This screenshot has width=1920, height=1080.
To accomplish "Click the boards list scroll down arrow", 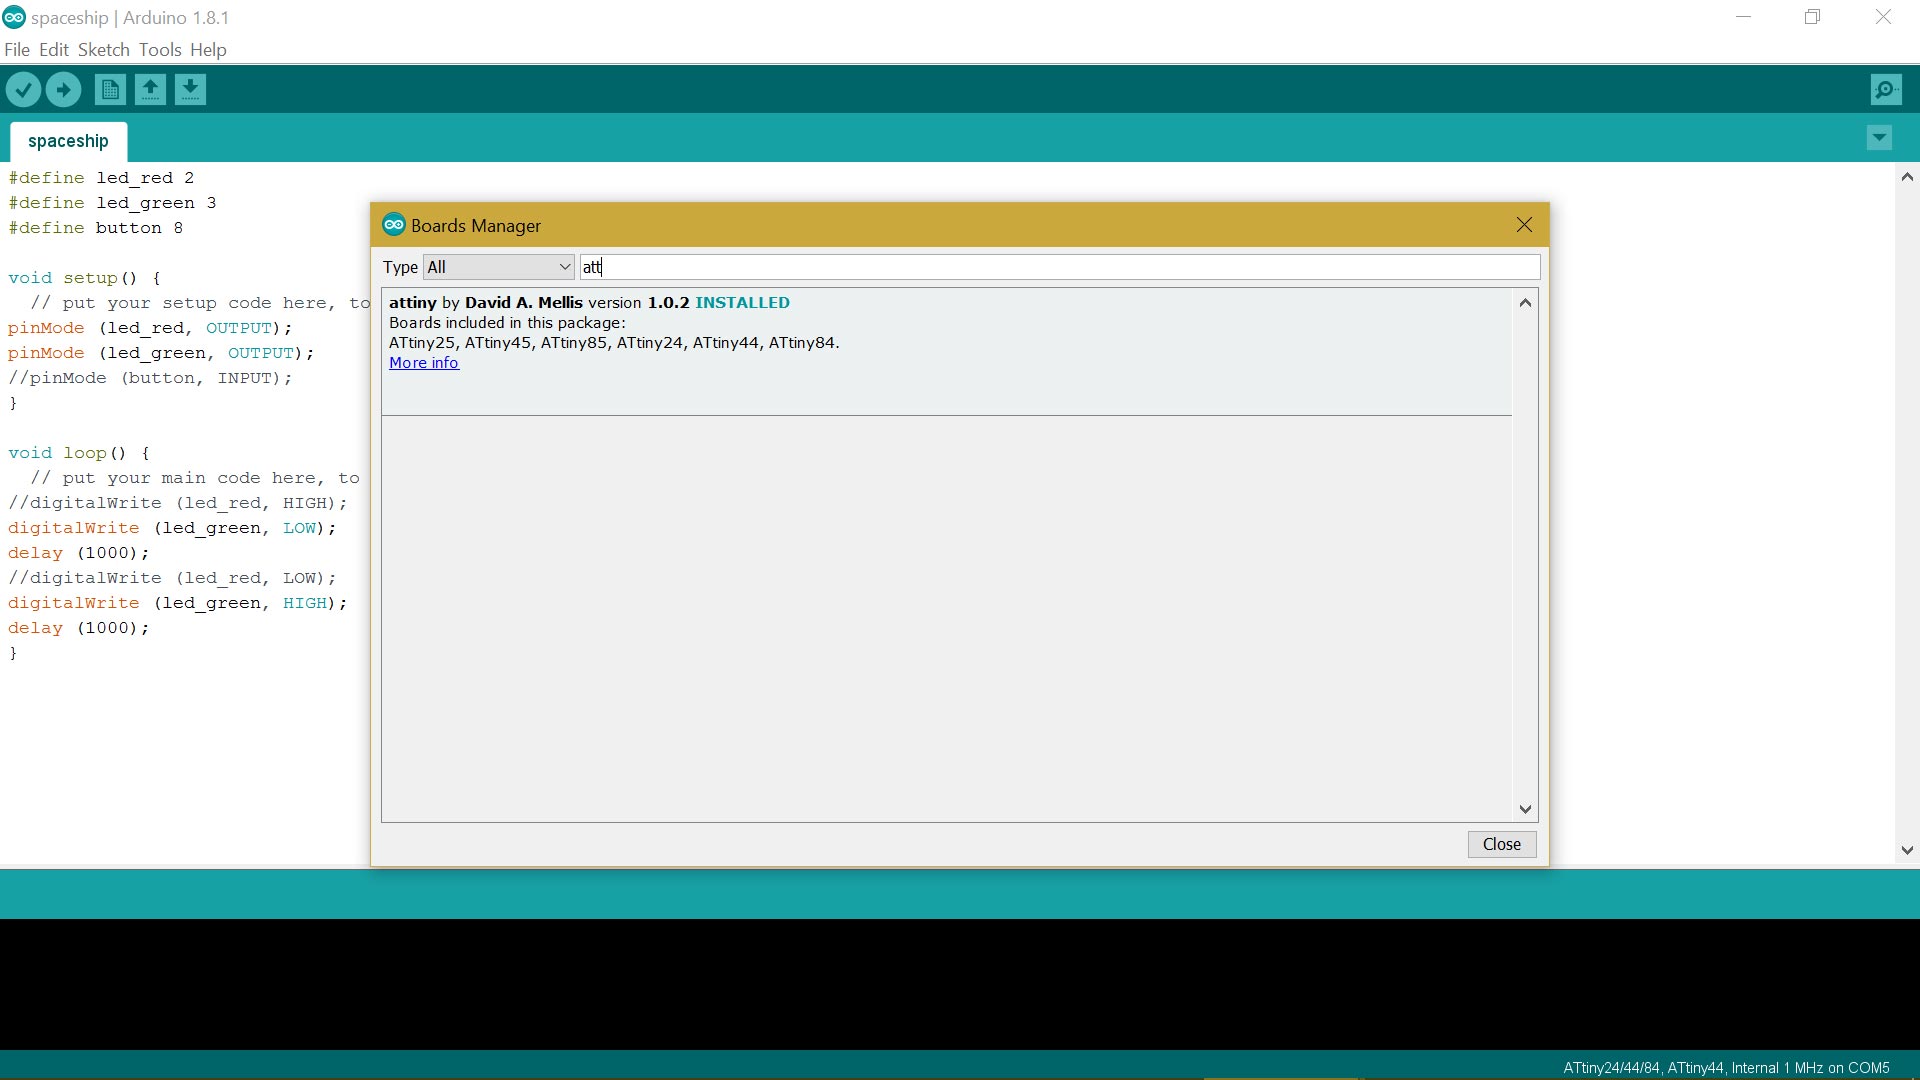I will click(x=1525, y=809).
